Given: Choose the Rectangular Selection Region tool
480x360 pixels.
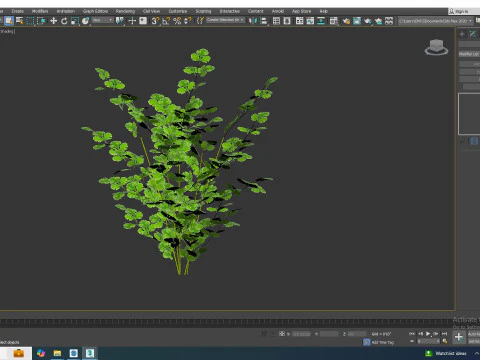Looking at the screenshot, I should (x=30, y=21).
